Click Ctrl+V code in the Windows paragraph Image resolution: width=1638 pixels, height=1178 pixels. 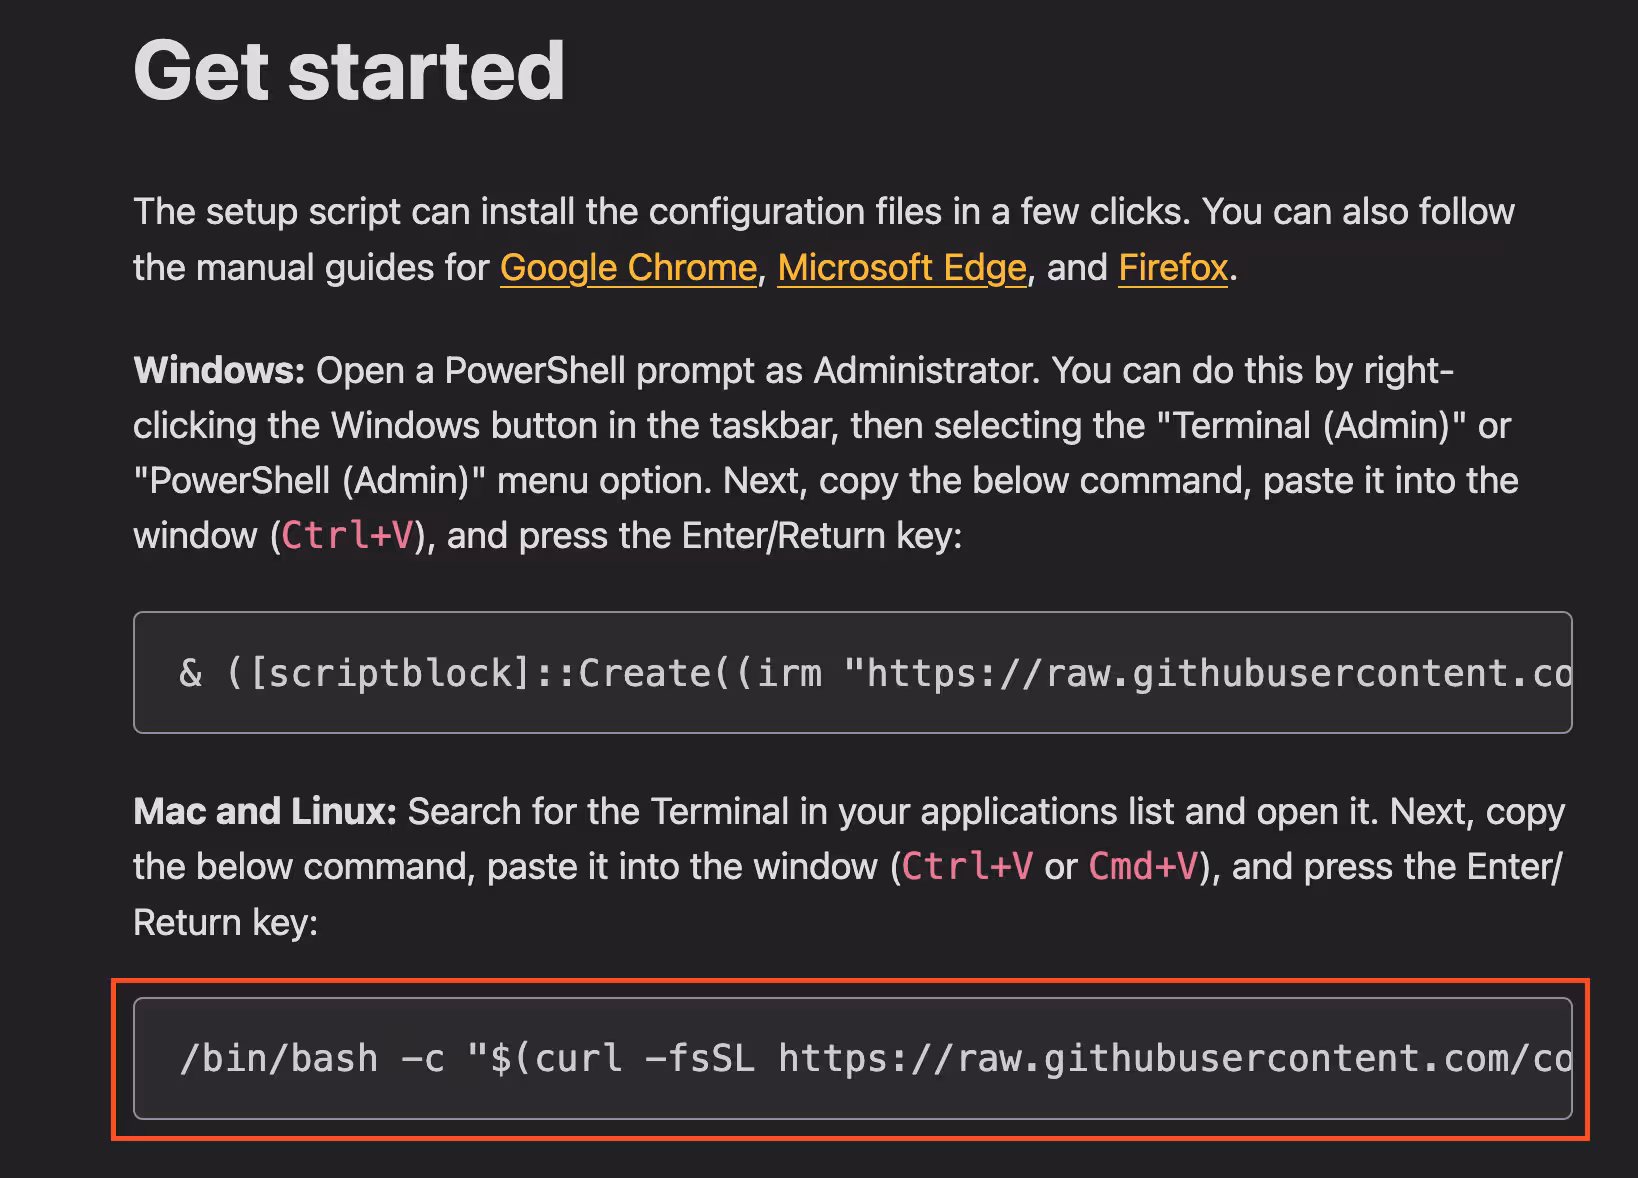pos(347,536)
